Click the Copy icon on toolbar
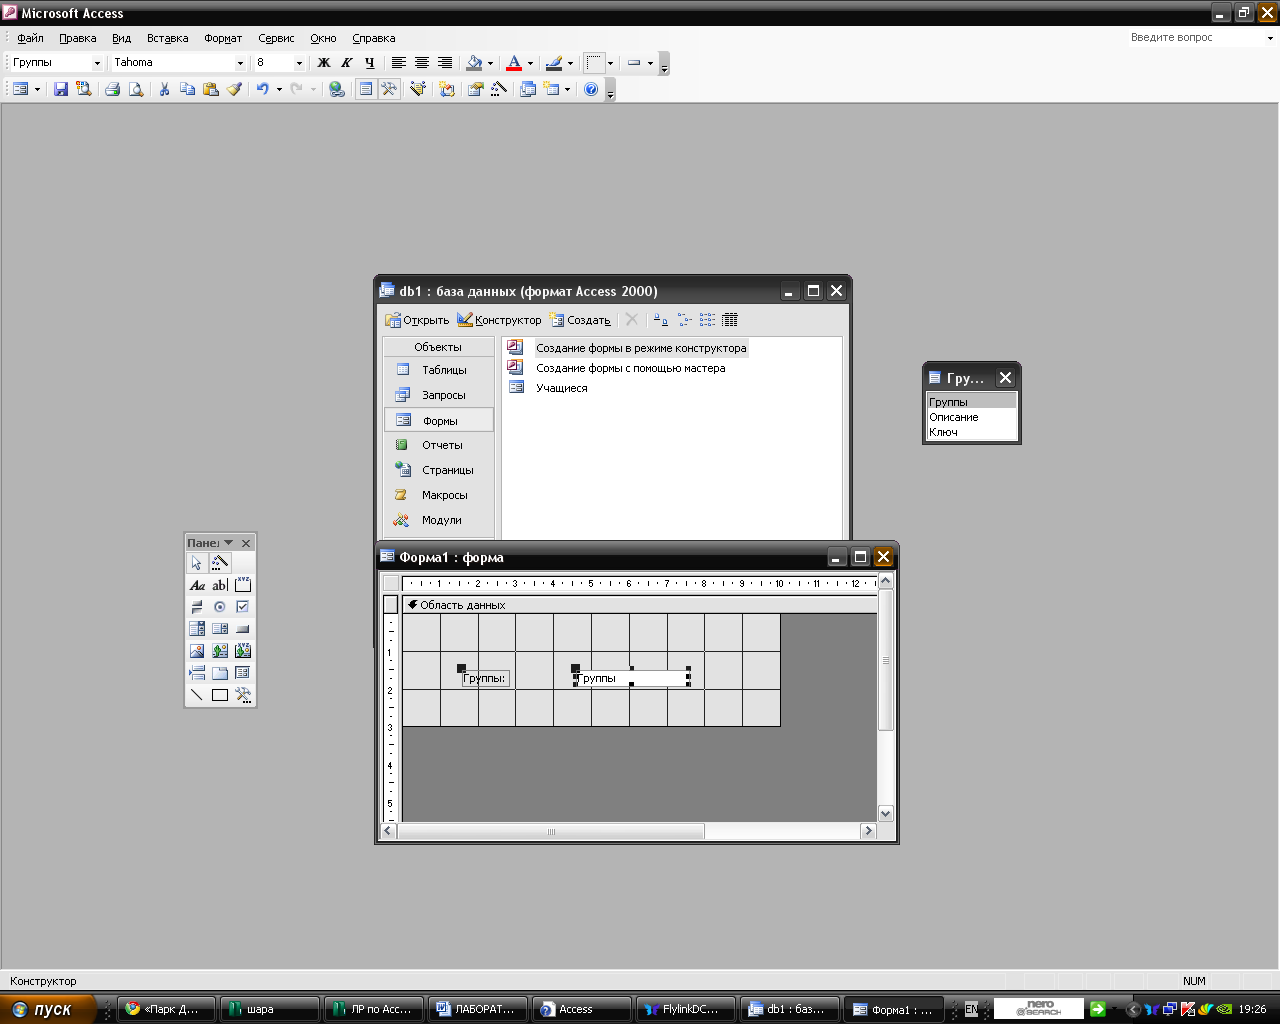The image size is (1280, 1024). point(187,89)
